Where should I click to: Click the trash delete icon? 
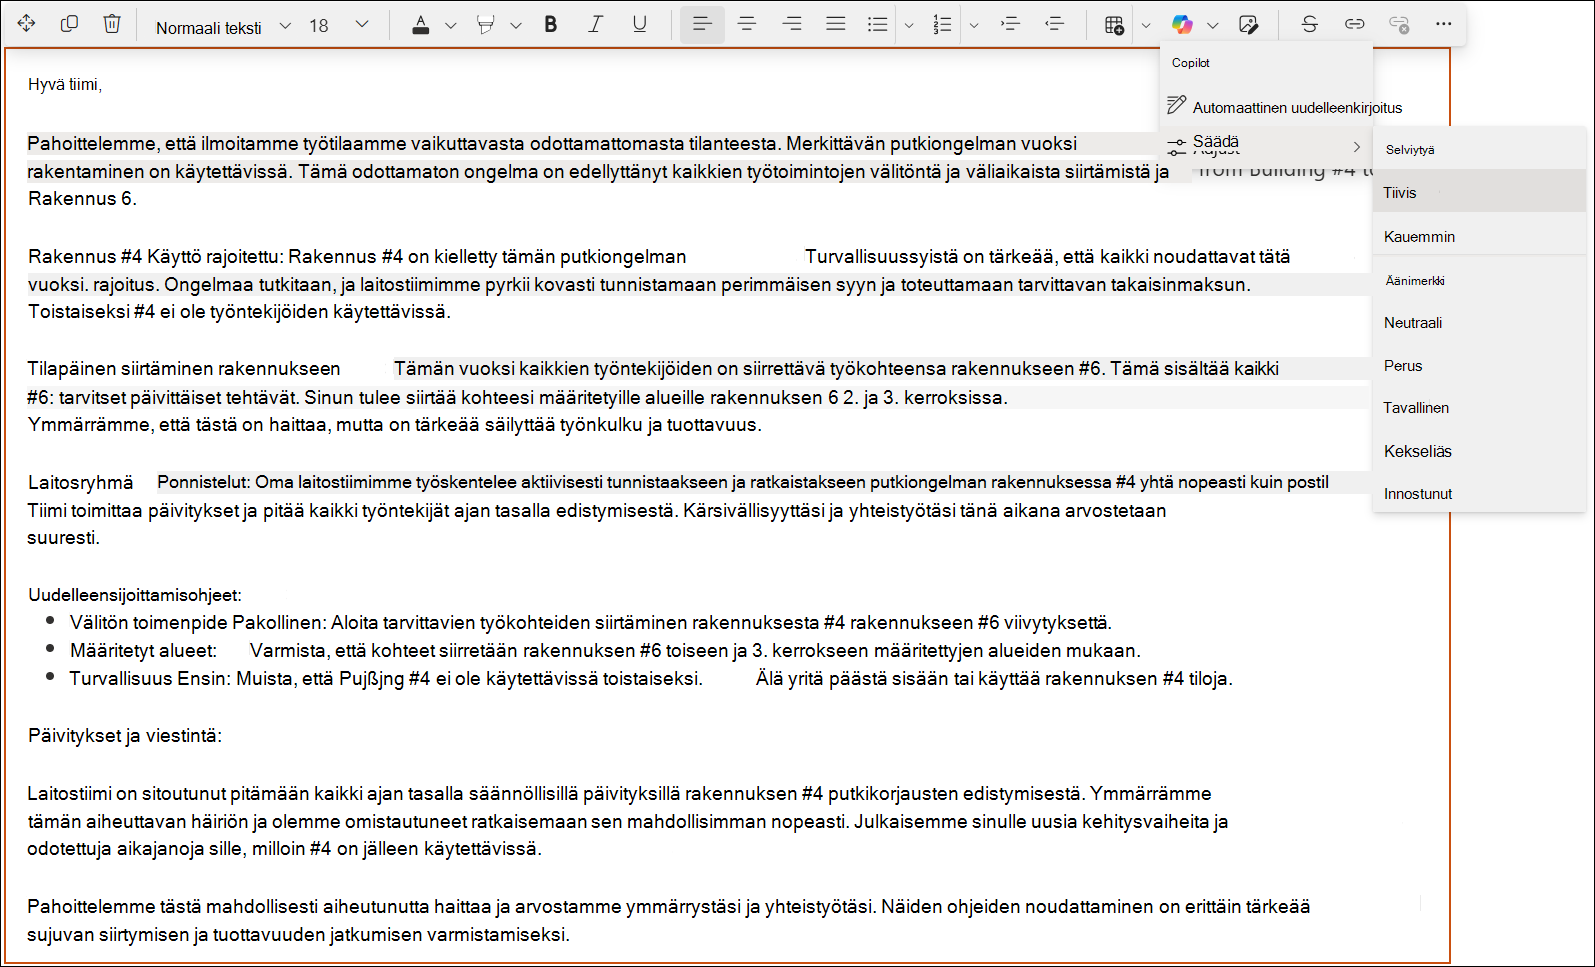(x=112, y=24)
